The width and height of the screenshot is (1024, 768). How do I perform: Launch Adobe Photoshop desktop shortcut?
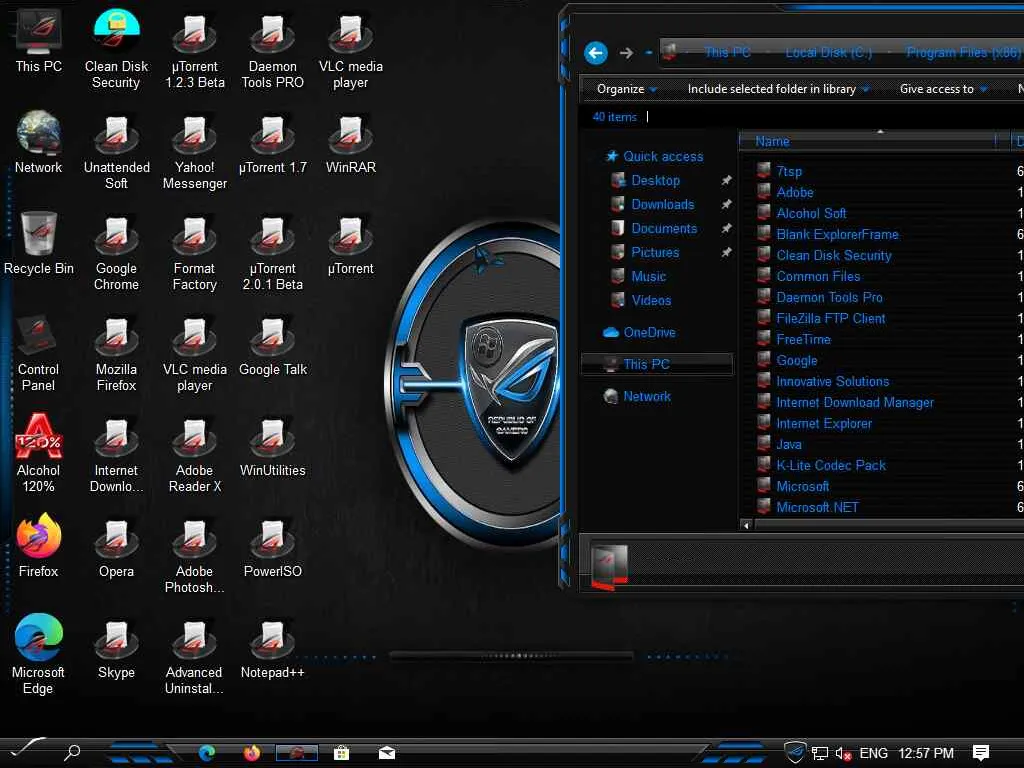(x=195, y=556)
